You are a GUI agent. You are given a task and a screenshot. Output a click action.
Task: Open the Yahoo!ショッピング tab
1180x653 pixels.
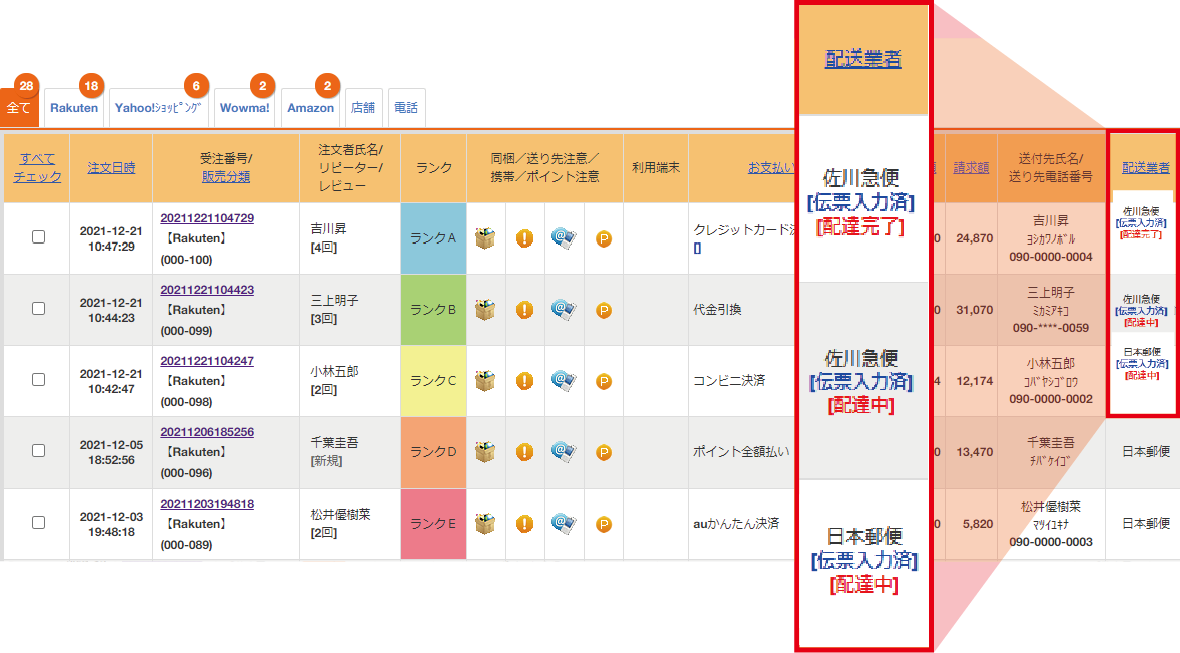tap(158, 108)
